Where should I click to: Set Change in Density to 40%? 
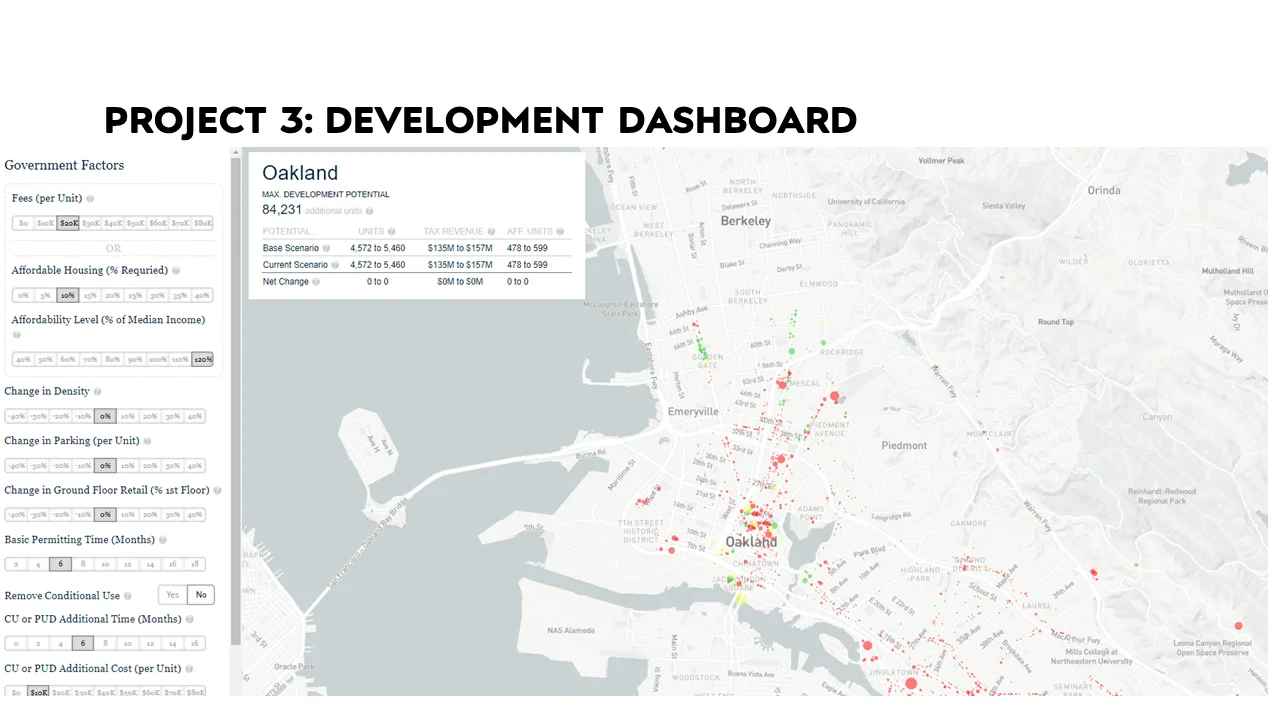(195, 416)
